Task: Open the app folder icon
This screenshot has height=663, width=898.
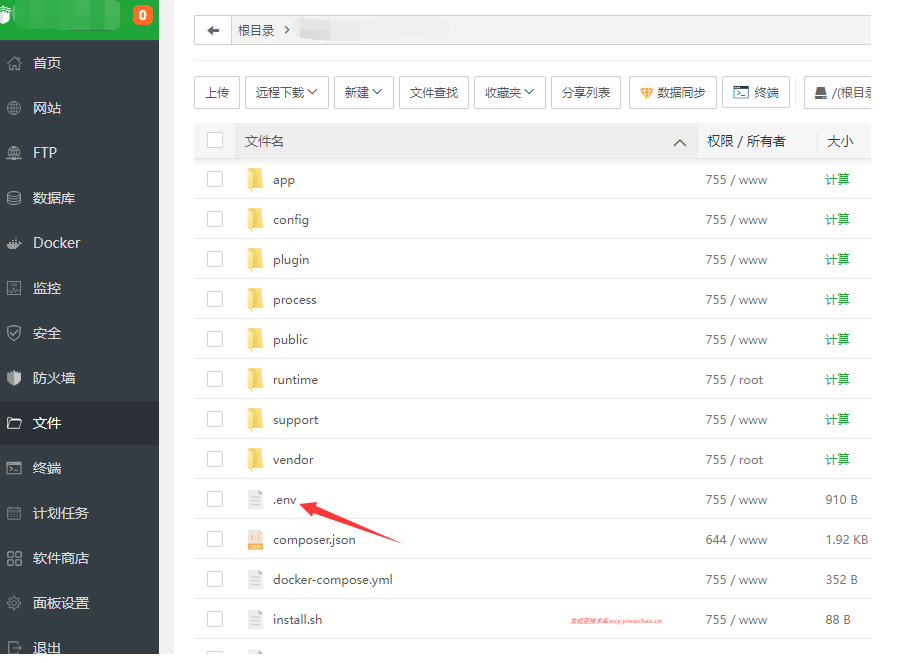Action: 255,180
